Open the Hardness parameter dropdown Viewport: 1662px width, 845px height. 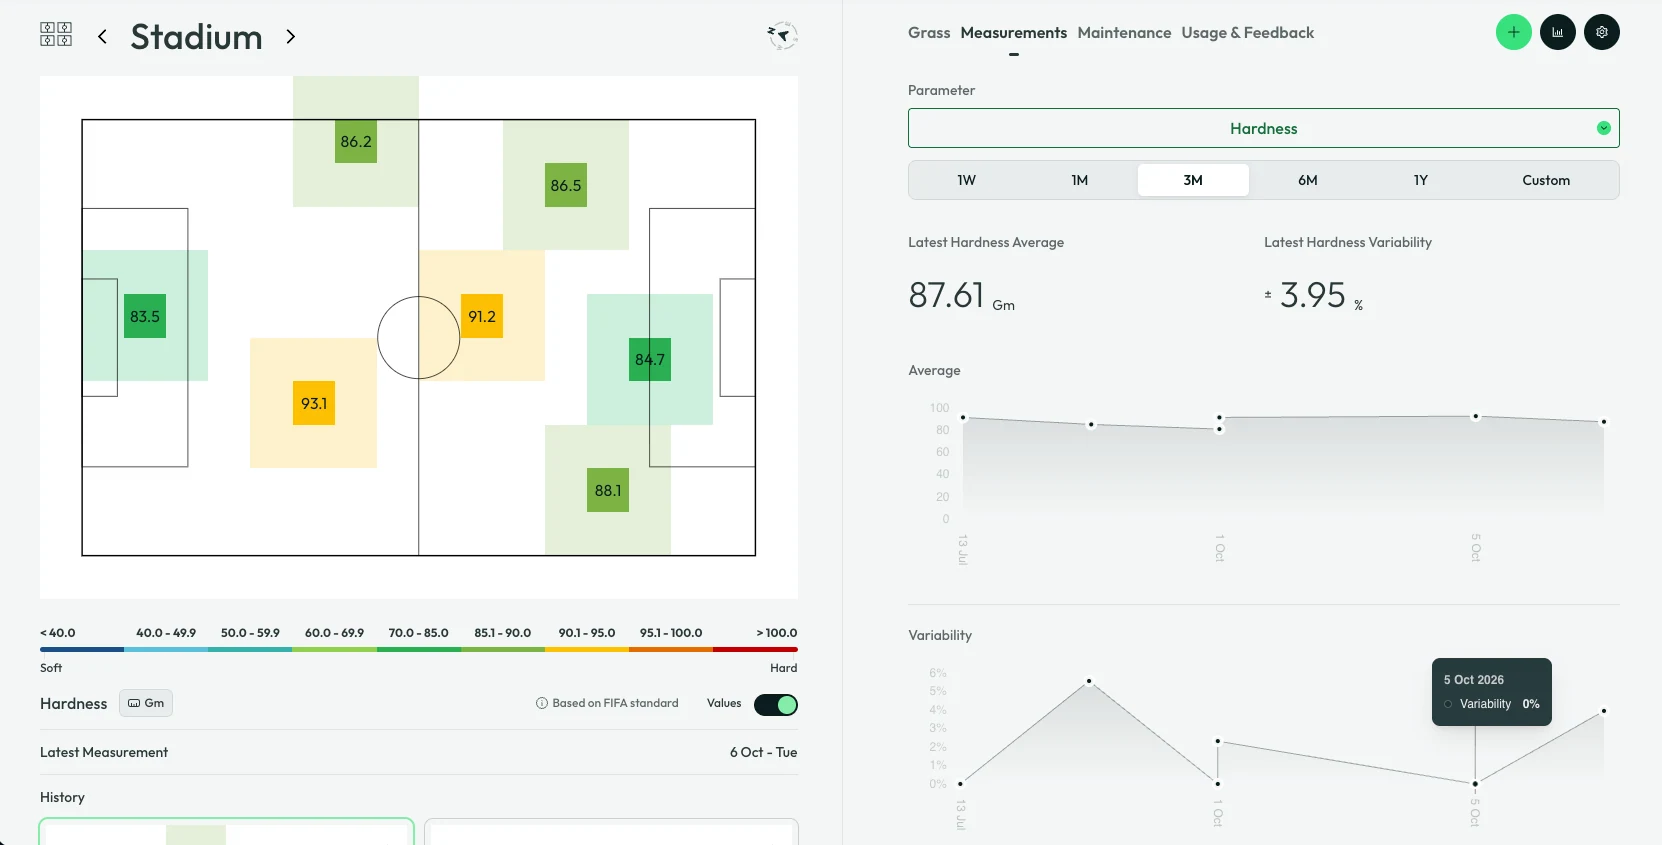tap(1263, 128)
